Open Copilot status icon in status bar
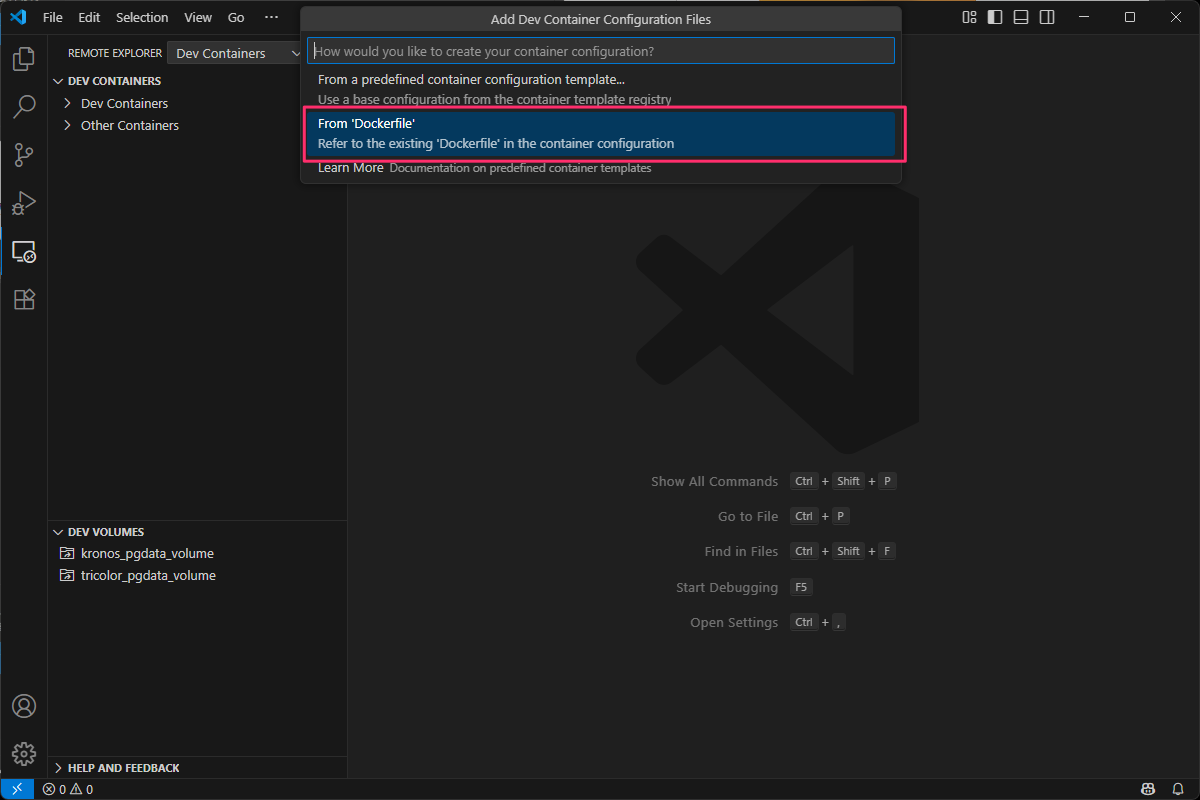 click(1149, 790)
